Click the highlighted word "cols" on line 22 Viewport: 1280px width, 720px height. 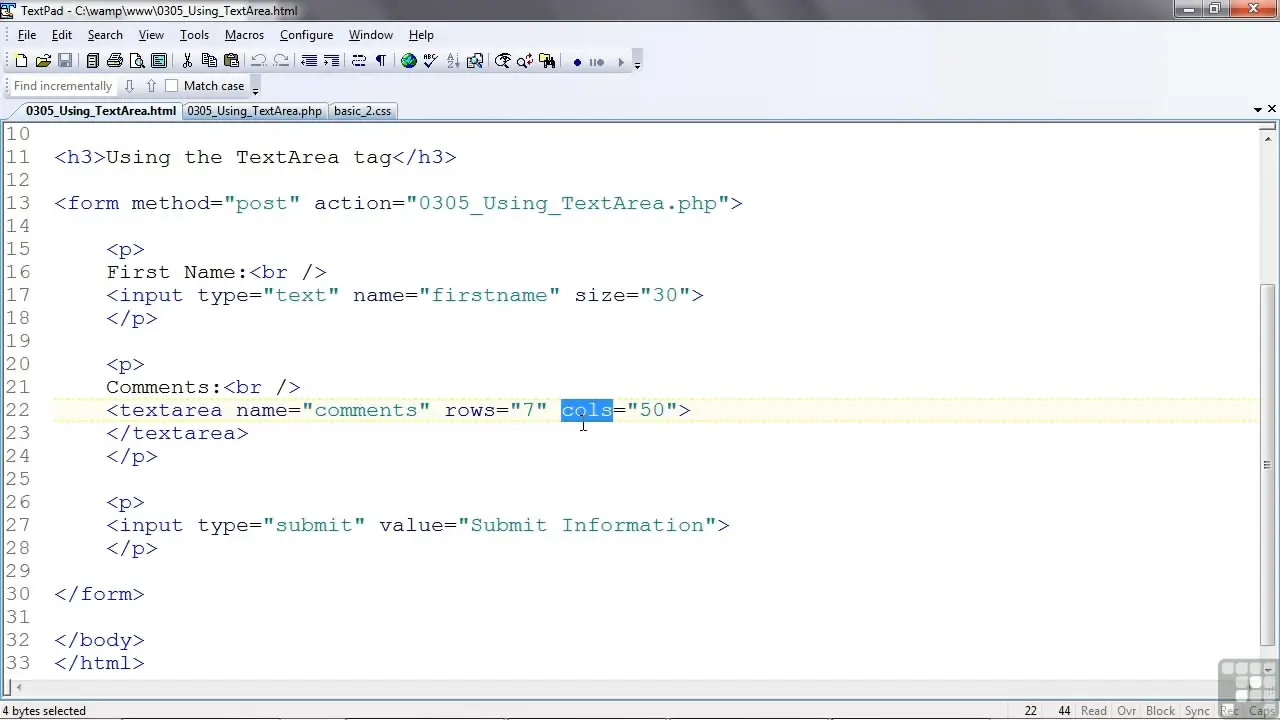pos(587,410)
